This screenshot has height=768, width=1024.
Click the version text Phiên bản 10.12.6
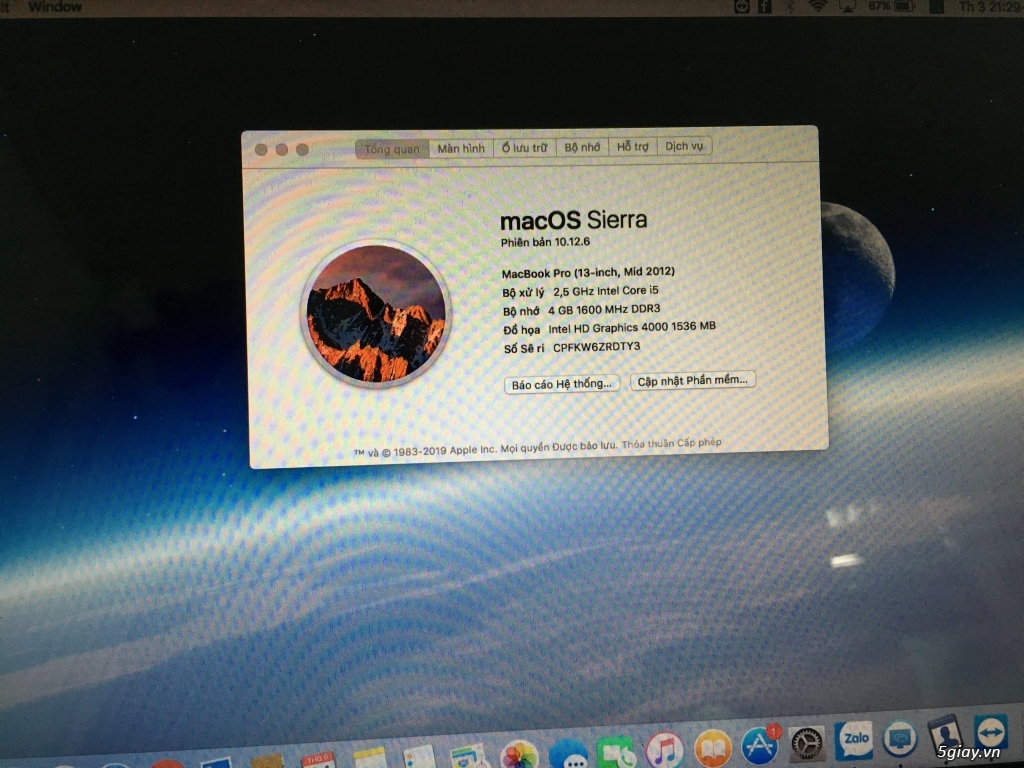coord(545,242)
